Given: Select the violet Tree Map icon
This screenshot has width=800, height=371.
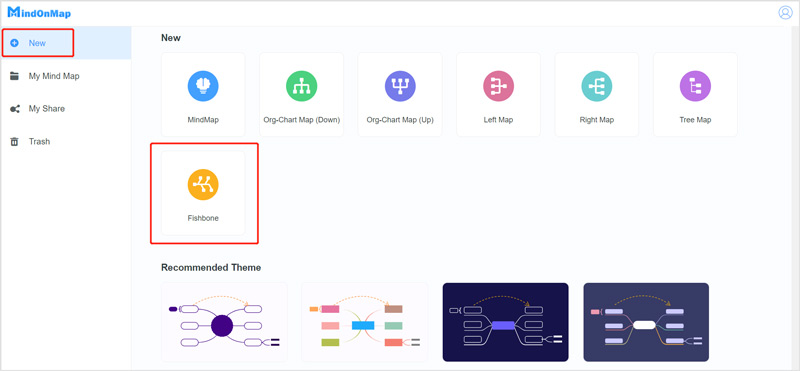Looking at the screenshot, I should [695, 86].
